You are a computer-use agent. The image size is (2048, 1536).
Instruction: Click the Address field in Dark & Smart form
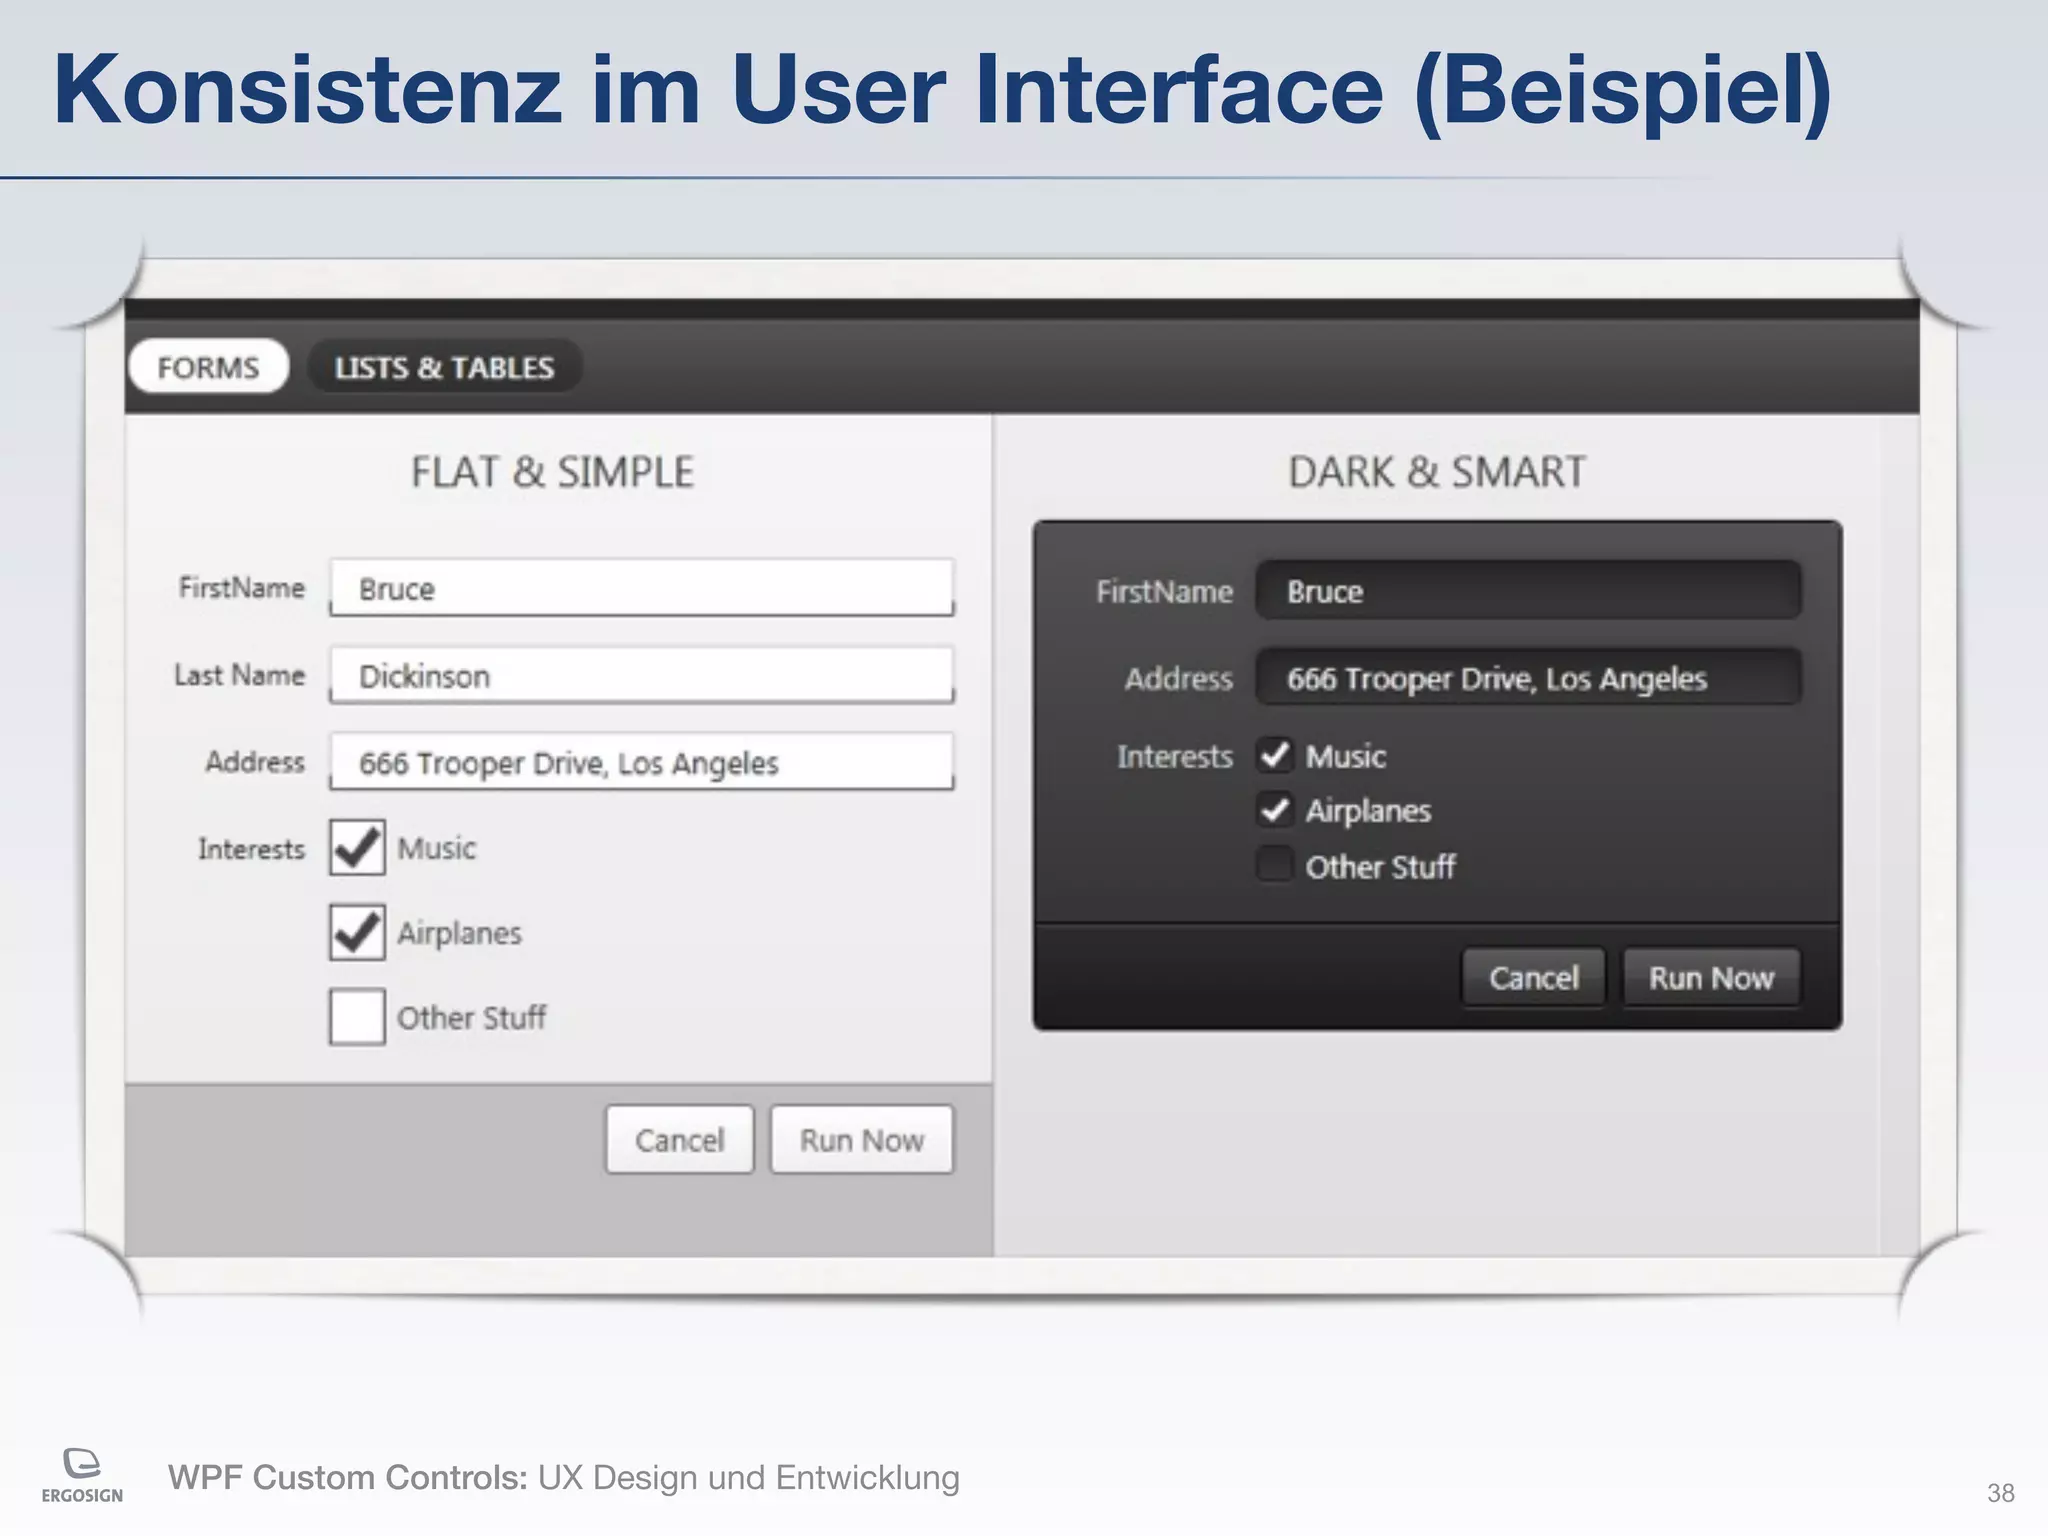coord(1529,678)
